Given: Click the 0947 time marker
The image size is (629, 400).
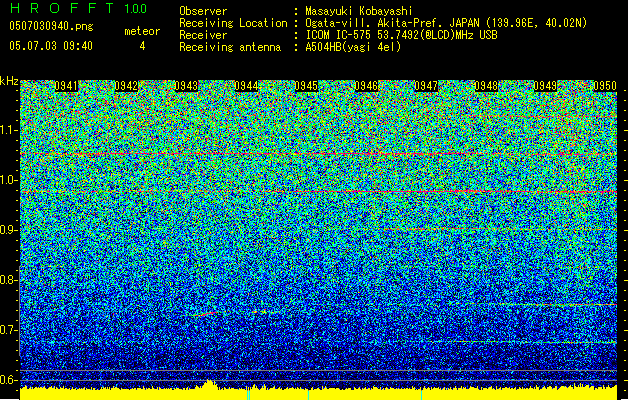Looking at the screenshot, I should pyautogui.click(x=426, y=86).
